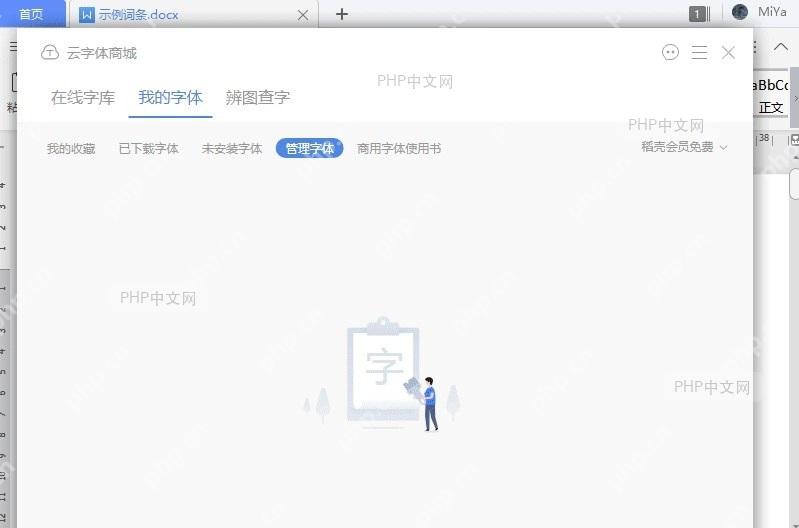The width and height of the screenshot is (799, 528).
Task: Open the font store hamburger menu
Action: pyautogui.click(x=699, y=52)
